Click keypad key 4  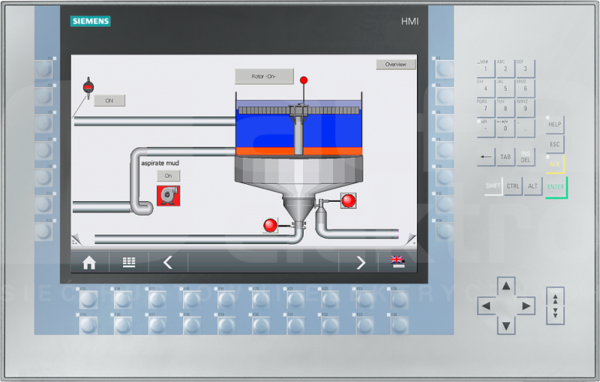pyautogui.click(x=486, y=88)
